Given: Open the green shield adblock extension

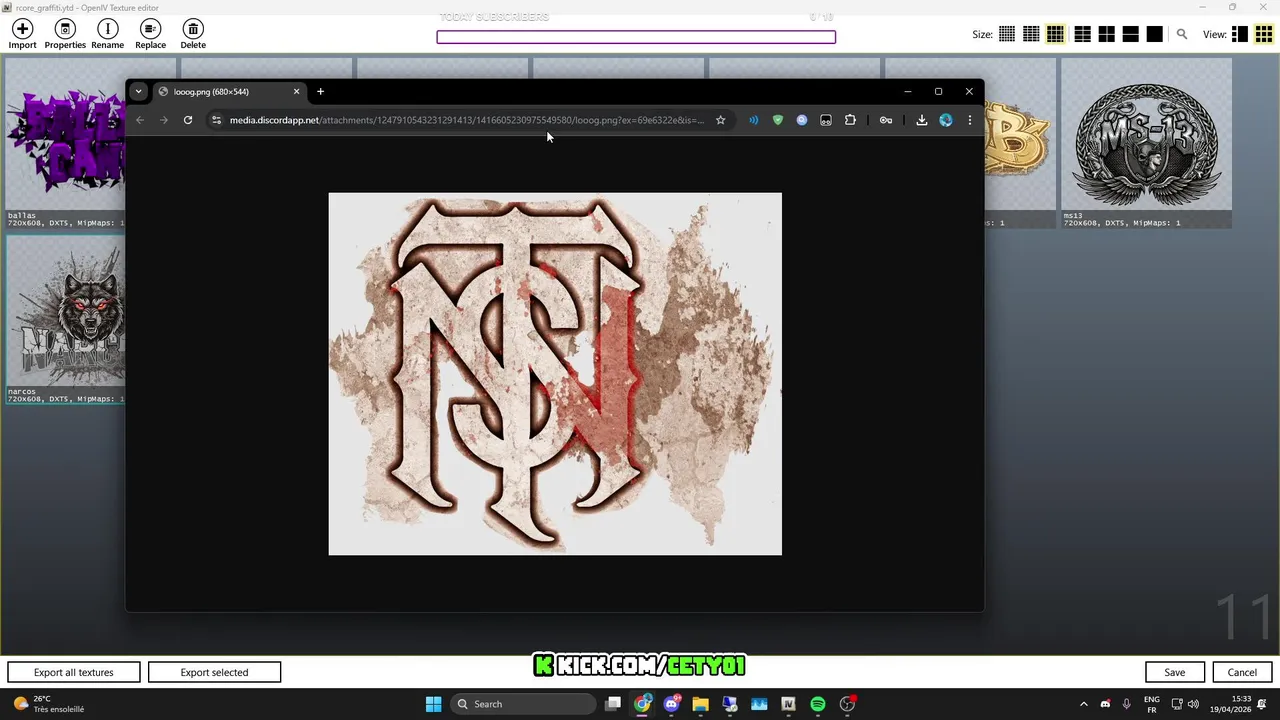Looking at the screenshot, I should (x=778, y=120).
